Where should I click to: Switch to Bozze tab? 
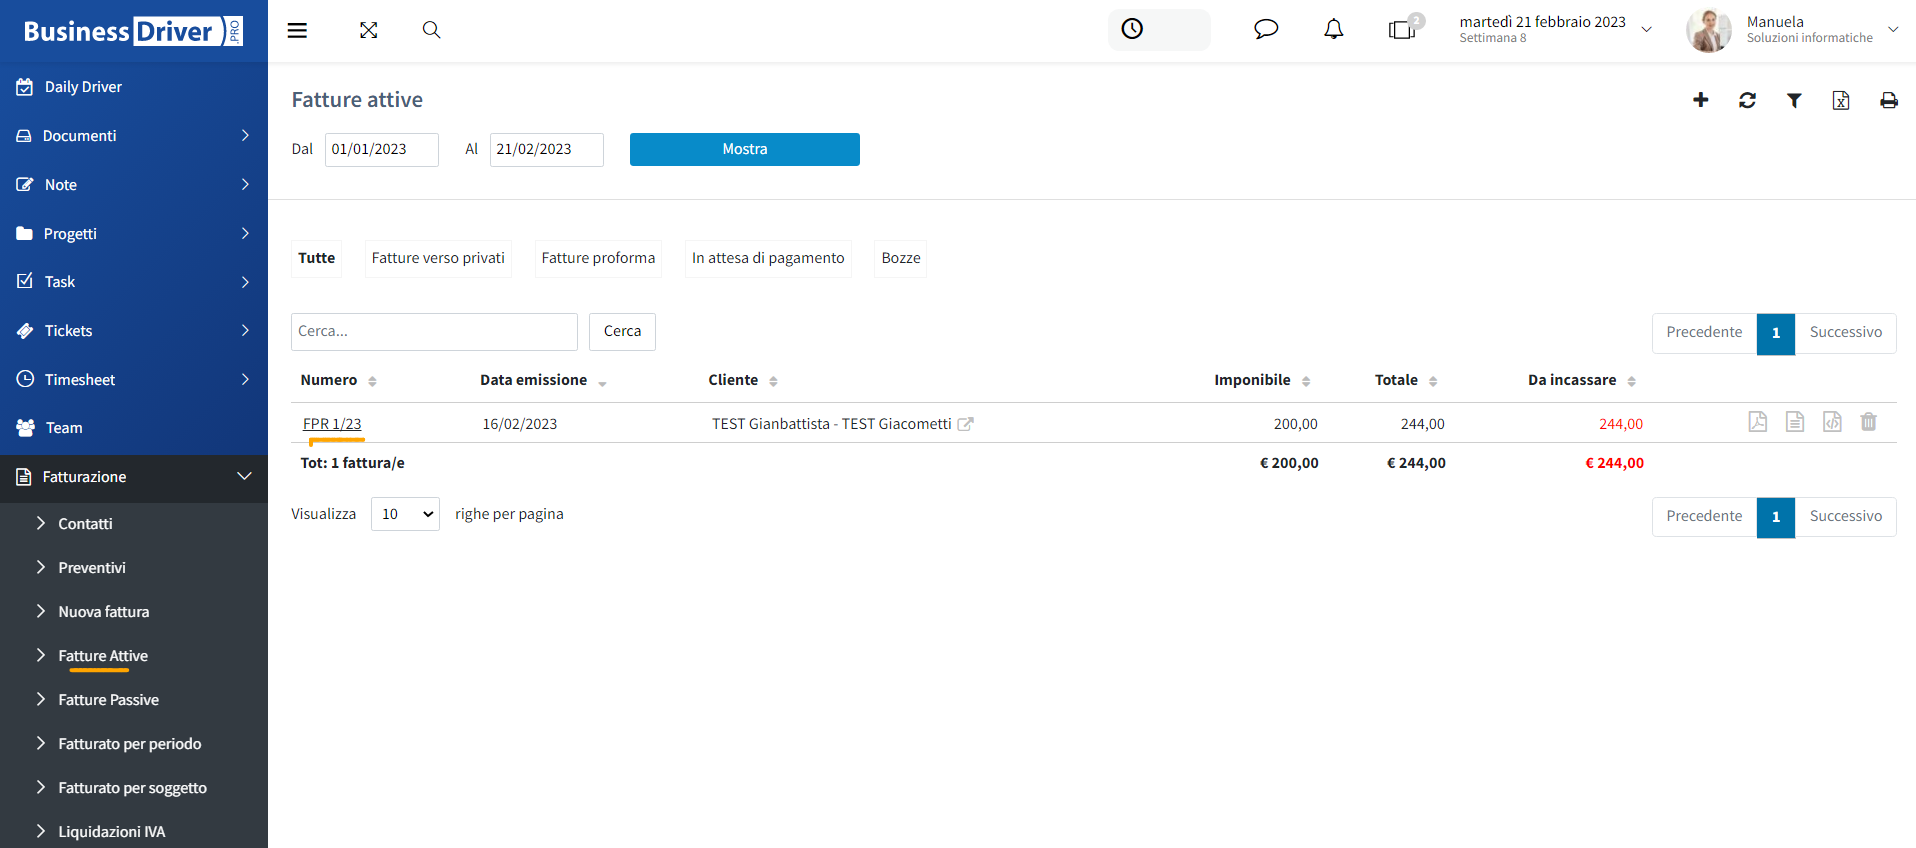coord(901,258)
